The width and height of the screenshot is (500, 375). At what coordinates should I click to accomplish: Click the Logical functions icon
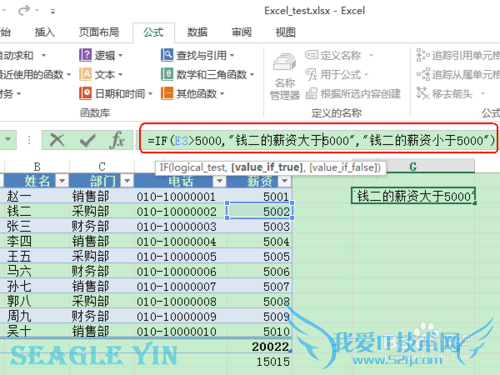pos(85,55)
